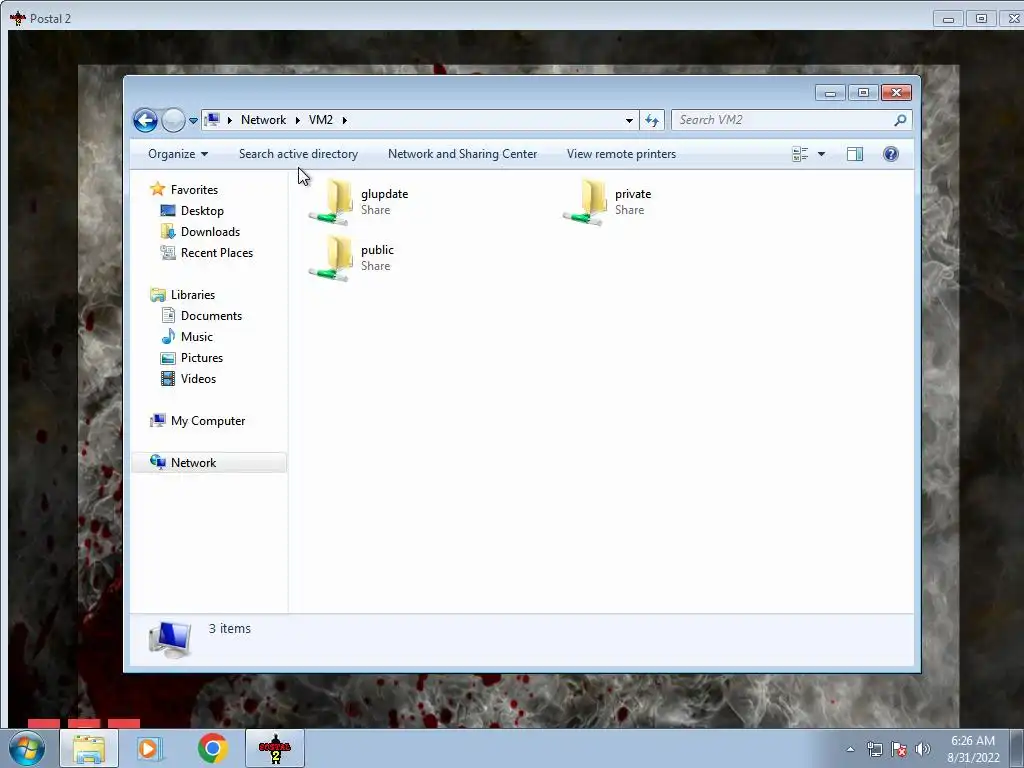Select the computer icon in address bar
Screen dimensions: 1024x768
tap(212, 120)
